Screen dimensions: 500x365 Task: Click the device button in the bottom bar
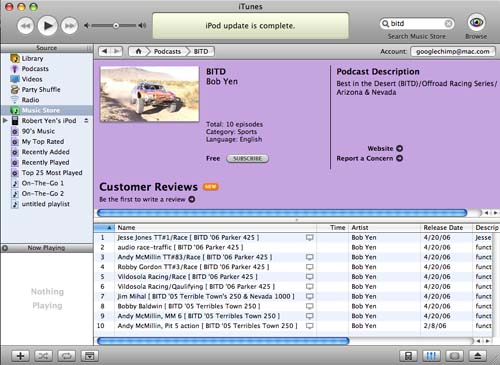408,356
